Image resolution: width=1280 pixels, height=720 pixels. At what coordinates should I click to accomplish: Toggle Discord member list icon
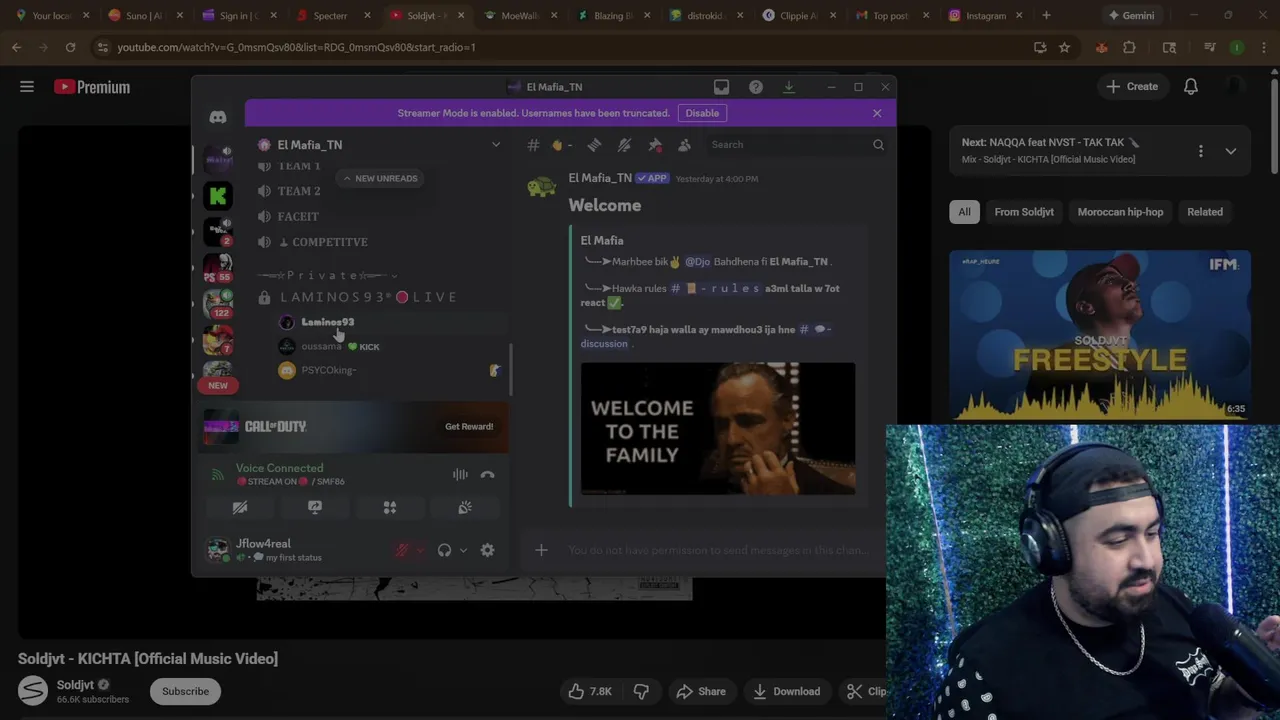point(685,145)
